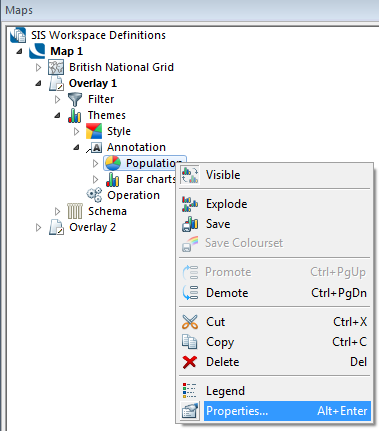Click the red Delete cross icon

click(x=190, y=362)
